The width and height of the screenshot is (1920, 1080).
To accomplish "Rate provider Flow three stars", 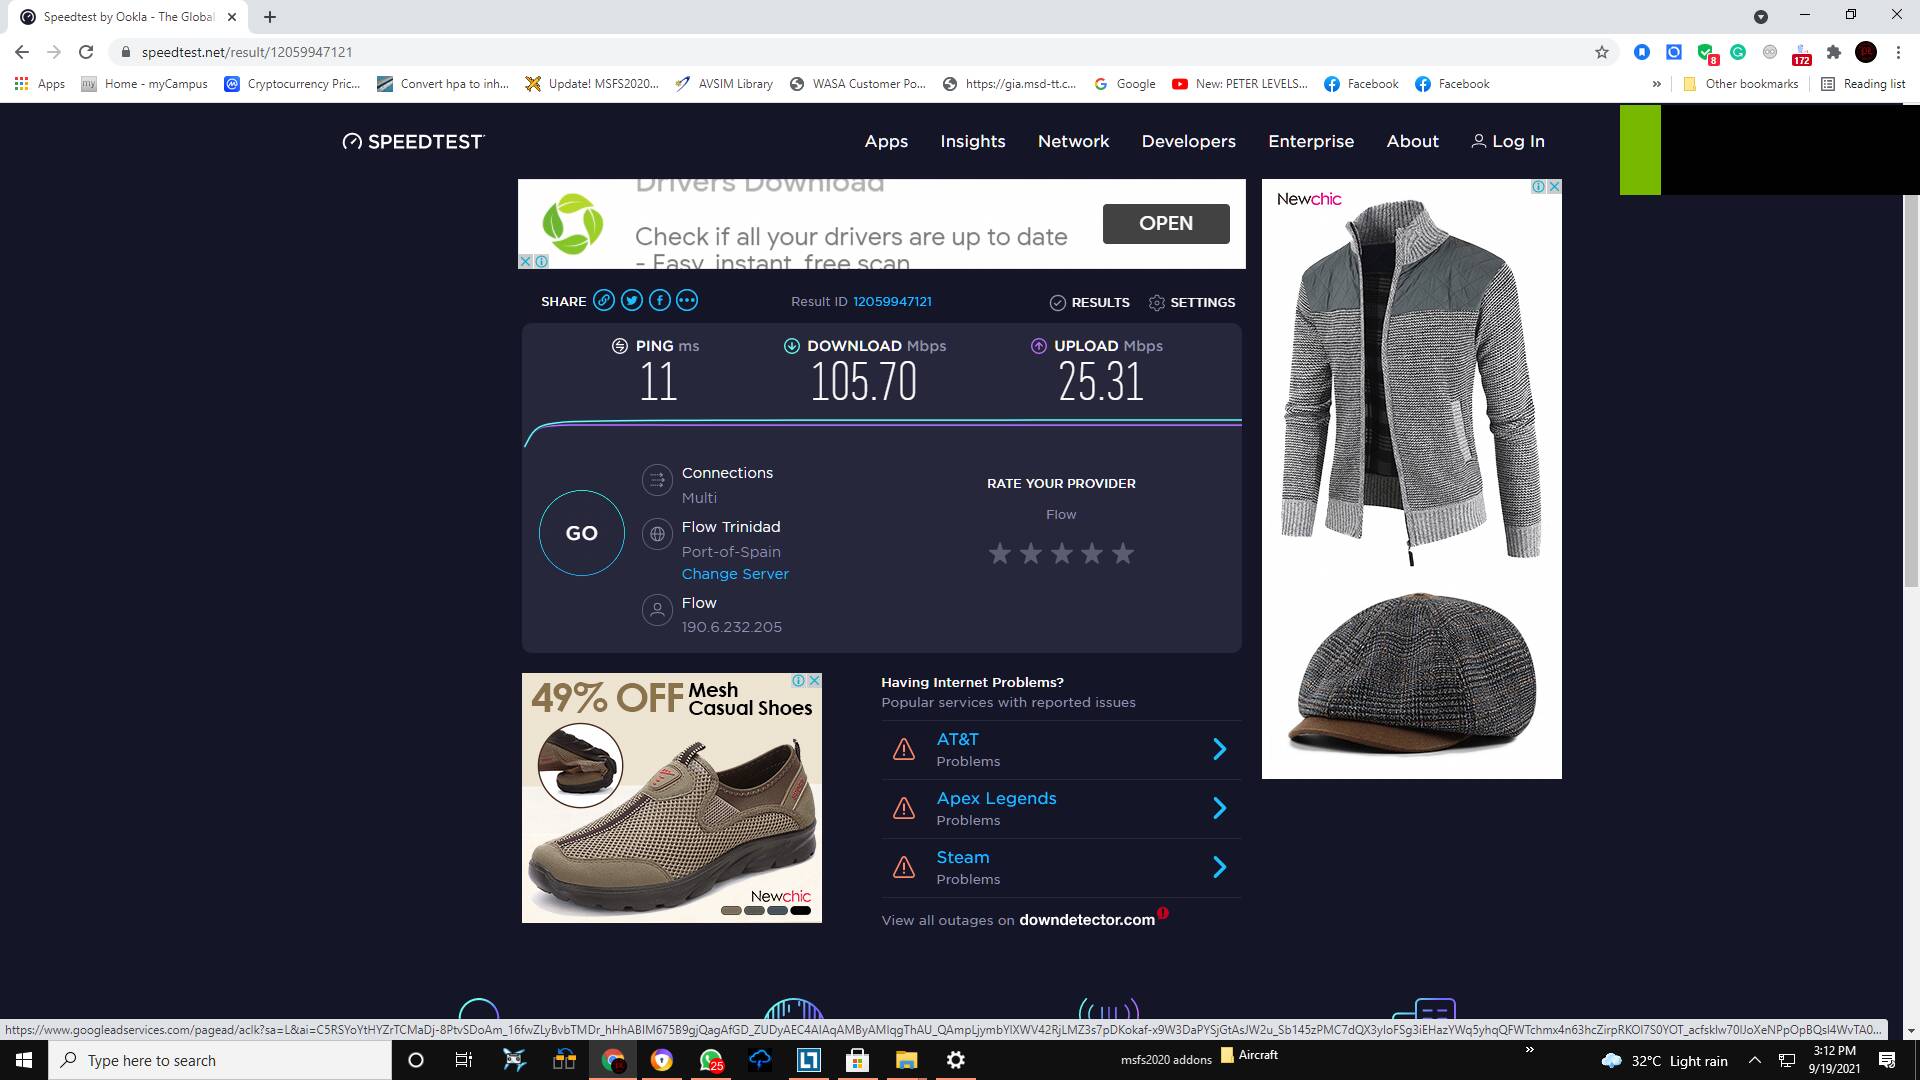I will click(1062, 553).
